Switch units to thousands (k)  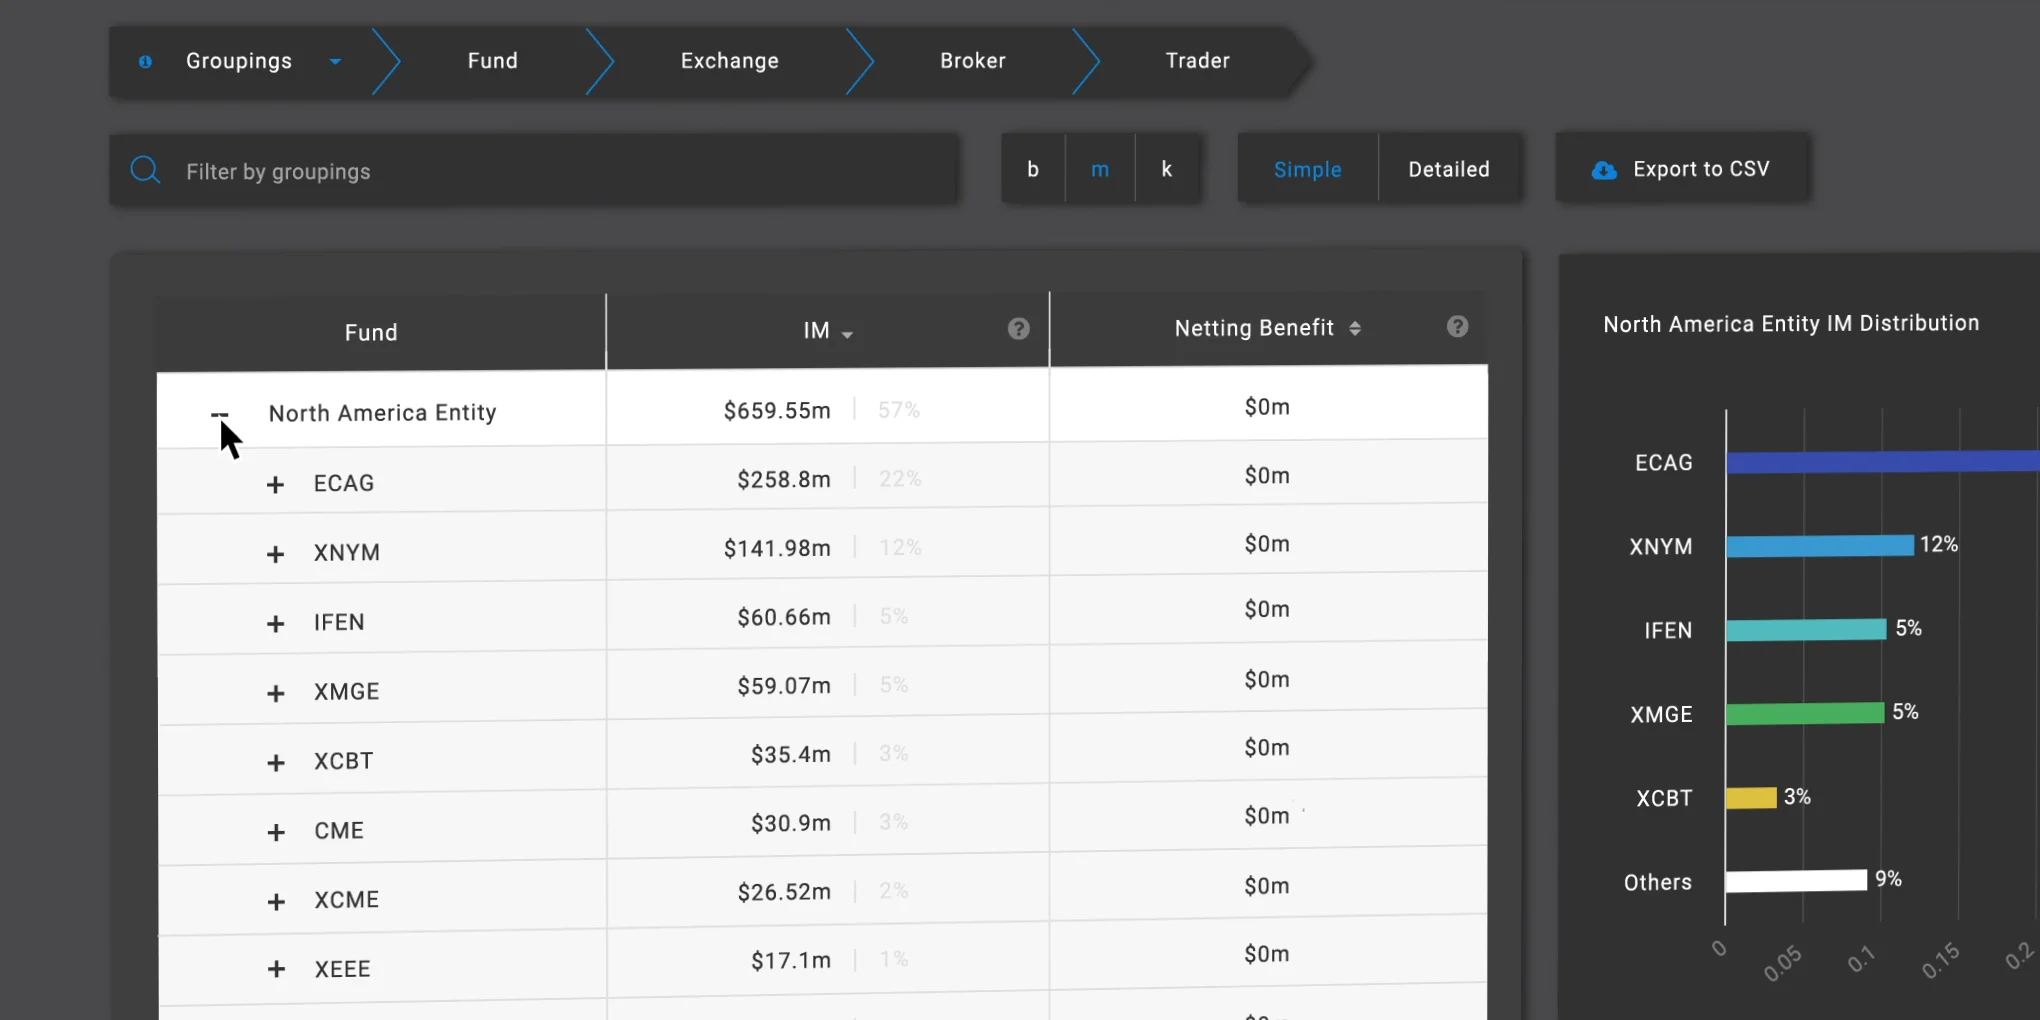coord(1167,169)
